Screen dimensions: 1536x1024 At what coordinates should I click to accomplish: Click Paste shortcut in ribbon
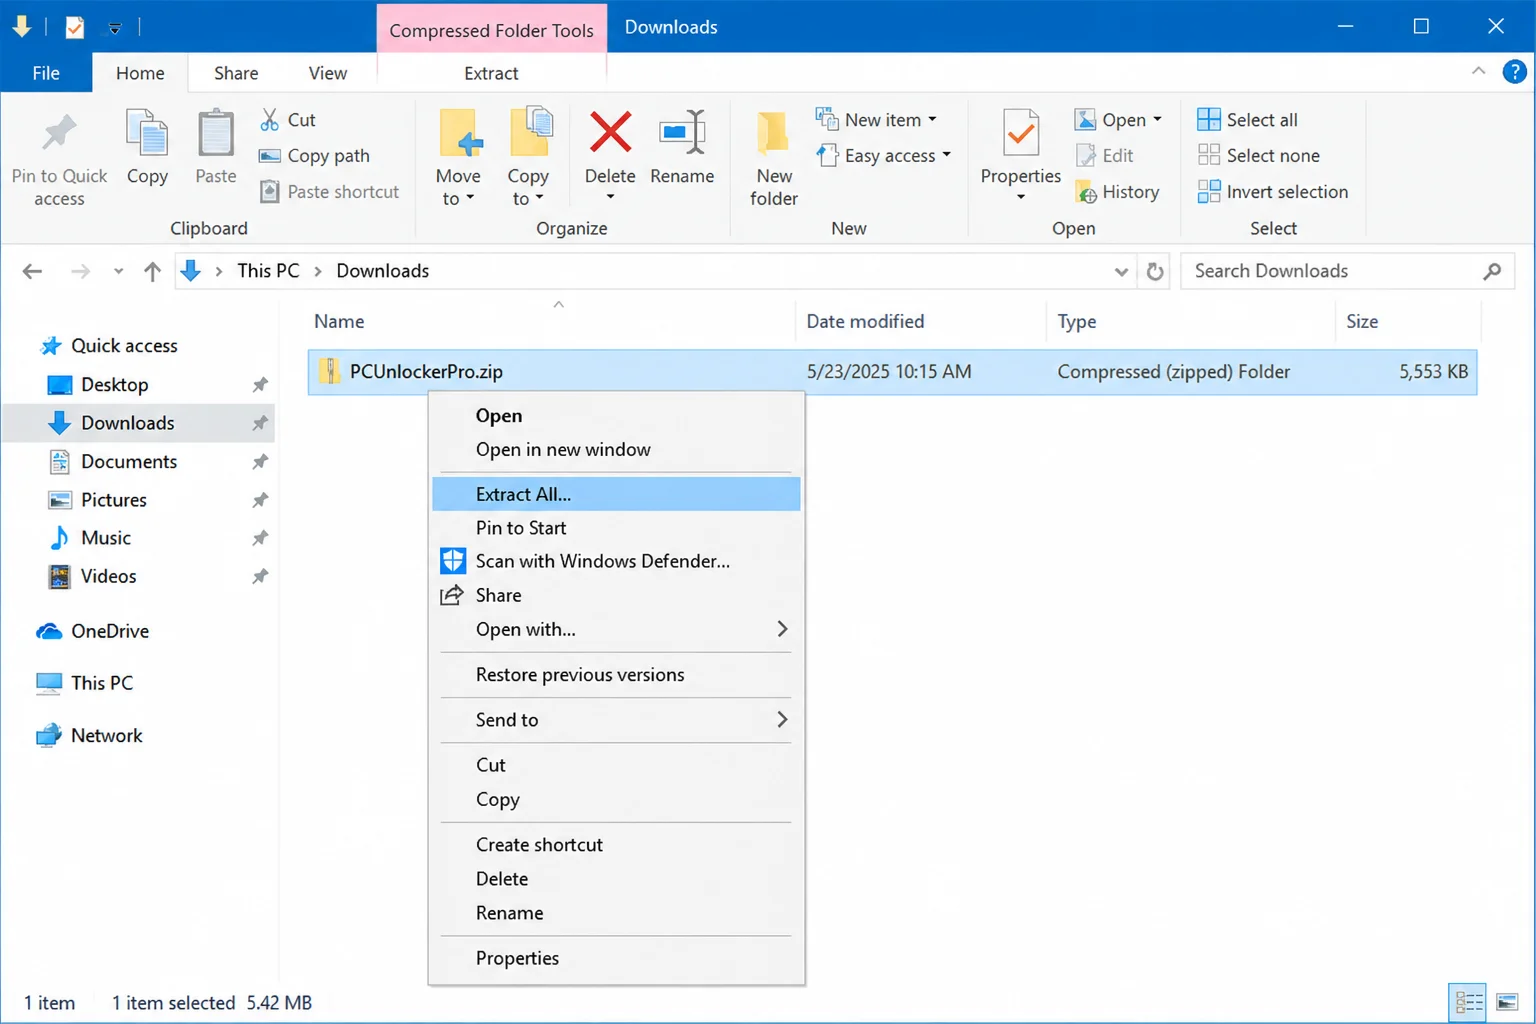point(329,192)
